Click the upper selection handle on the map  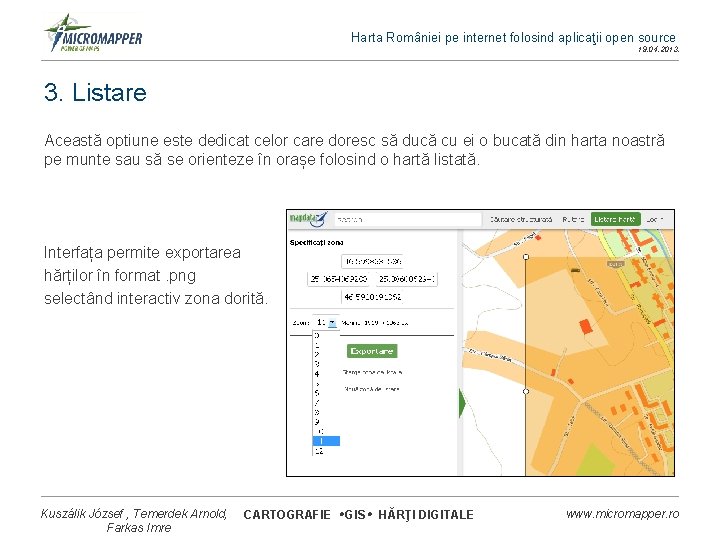[526, 257]
